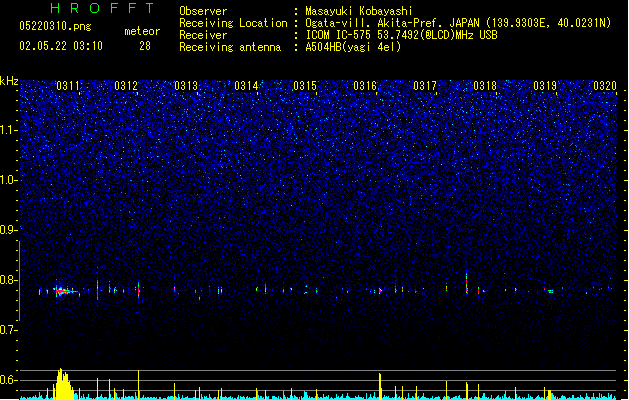Click the 0319 time marker
This screenshot has width=629, height=400.
(x=545, y=85)
